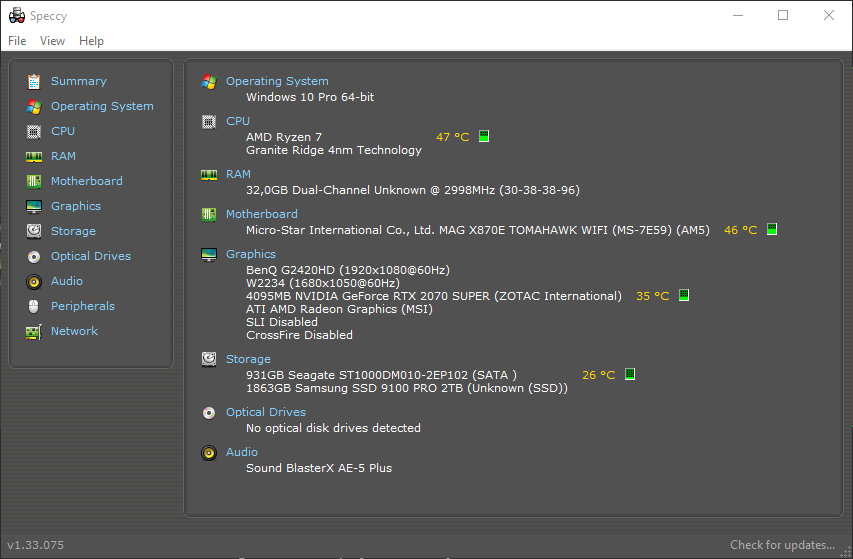Click the disc icon beside main Optical Drives heading
This screenshot has height=559, width=853.
[x=209, y=413]
